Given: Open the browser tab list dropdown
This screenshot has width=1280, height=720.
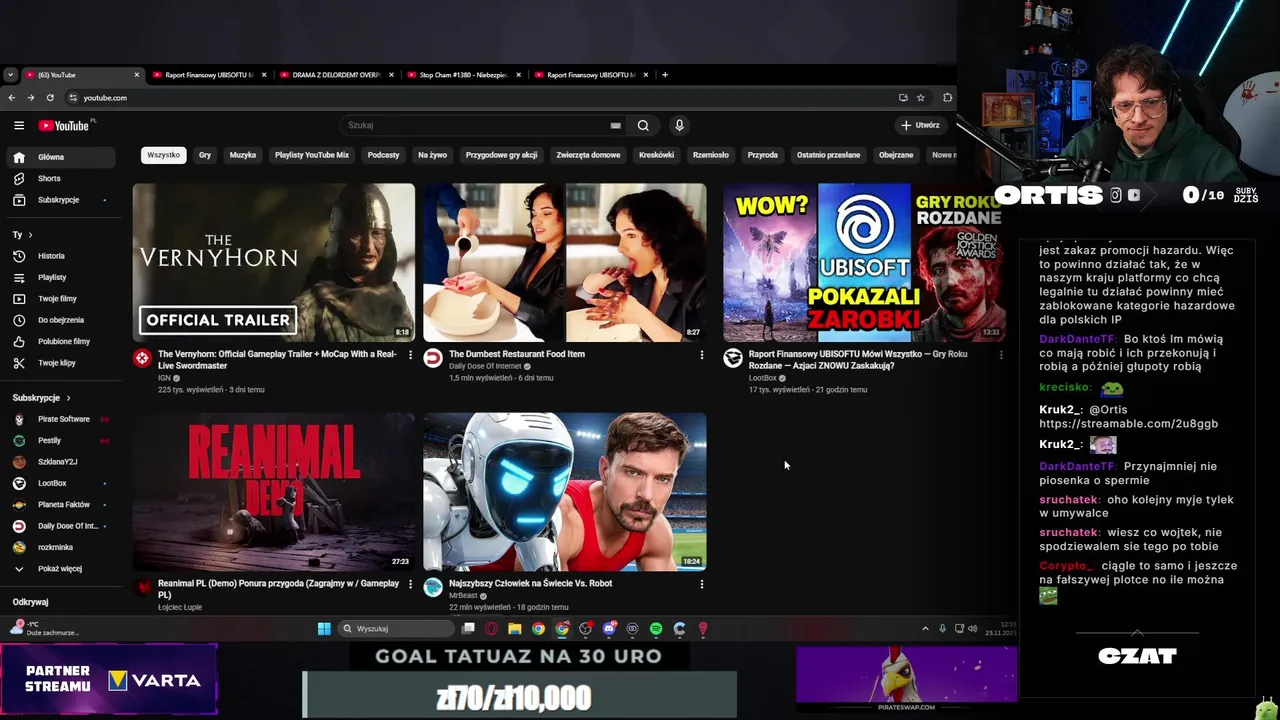Looking at the screenshot, I should pyautogui.click(x=10, y=75).
